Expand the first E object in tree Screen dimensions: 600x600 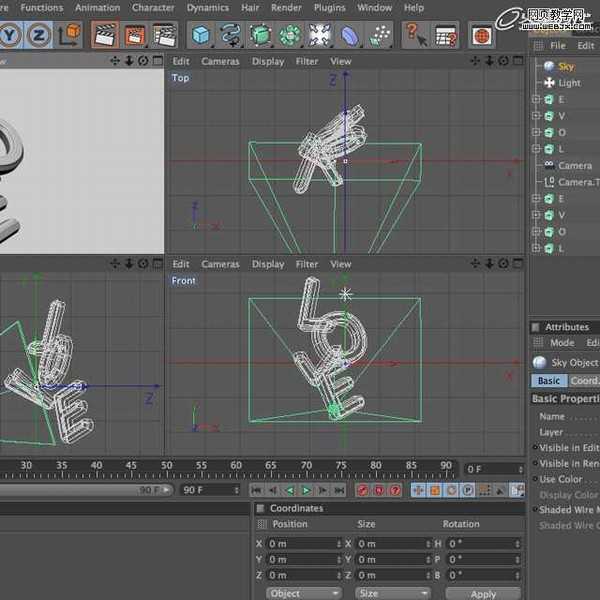(x=536, y=100)
